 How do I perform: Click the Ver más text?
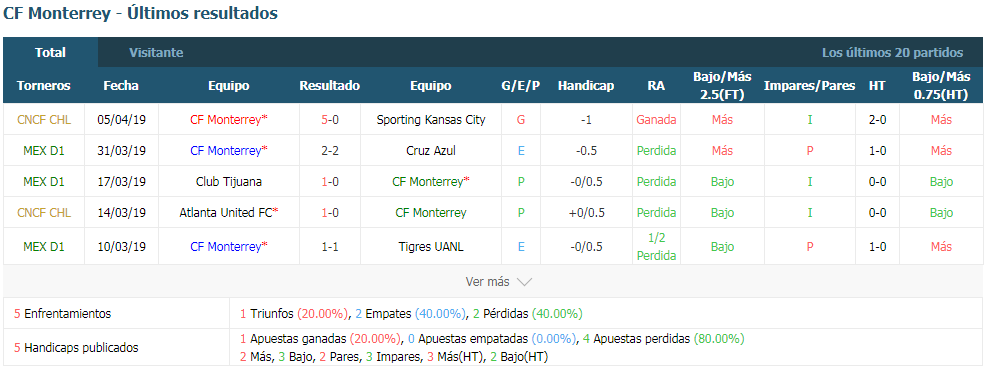(487, 282)
